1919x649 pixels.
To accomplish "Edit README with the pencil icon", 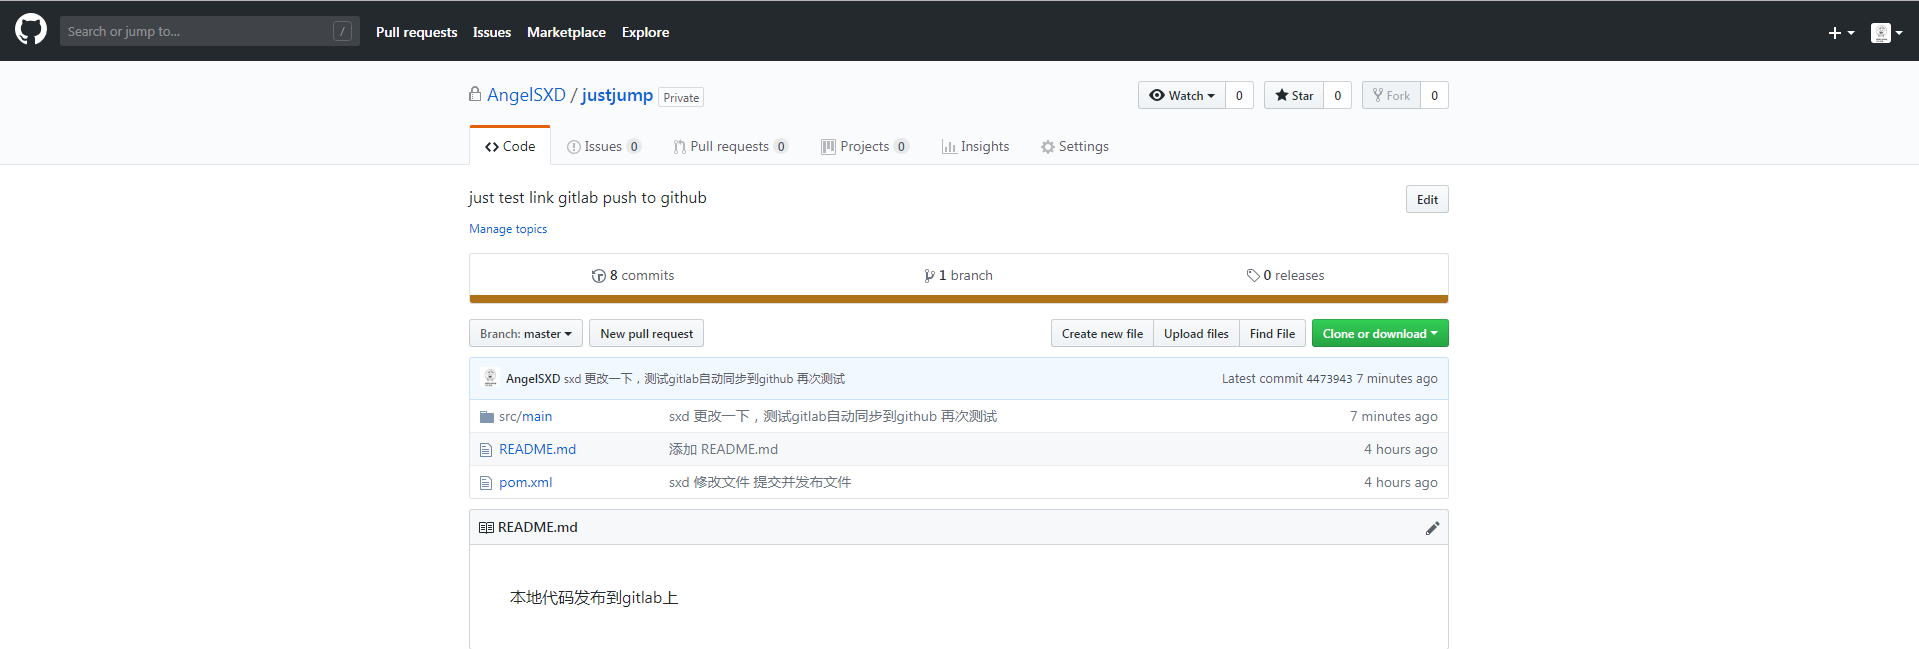I will coord(1432,528).
